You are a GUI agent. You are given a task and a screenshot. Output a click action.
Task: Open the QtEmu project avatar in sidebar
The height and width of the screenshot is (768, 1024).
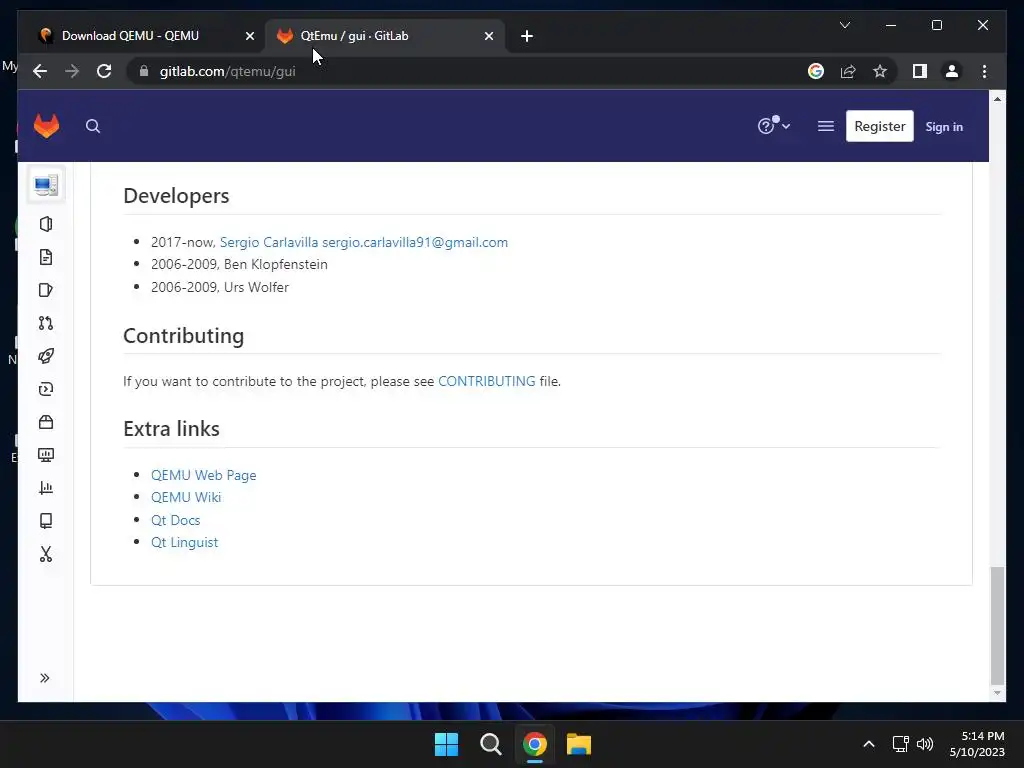[46, 185]
